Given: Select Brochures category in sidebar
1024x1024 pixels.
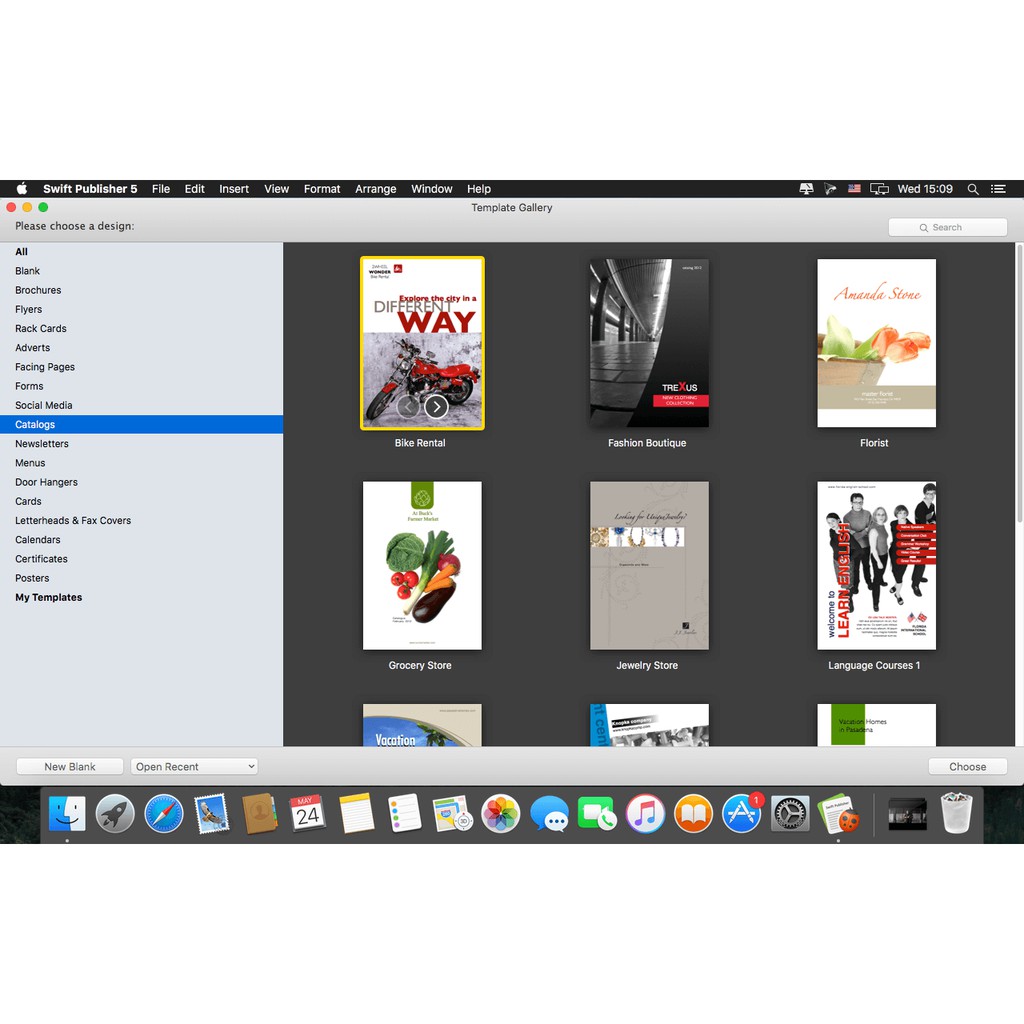Looking at the screenshot, I should point(38,290).
